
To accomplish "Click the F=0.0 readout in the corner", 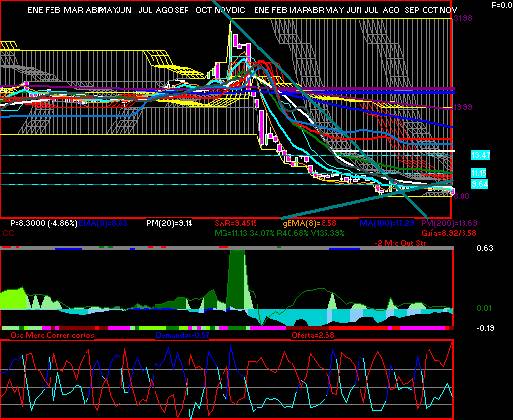I will coord(502,5).
